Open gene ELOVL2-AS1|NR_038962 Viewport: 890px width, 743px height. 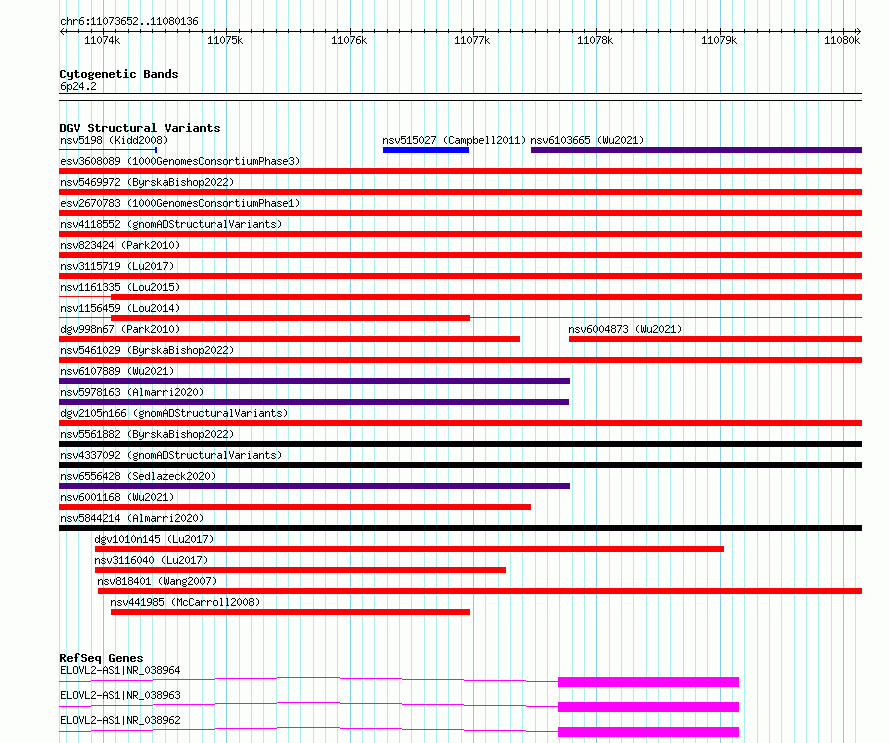[x=120, y=720]
